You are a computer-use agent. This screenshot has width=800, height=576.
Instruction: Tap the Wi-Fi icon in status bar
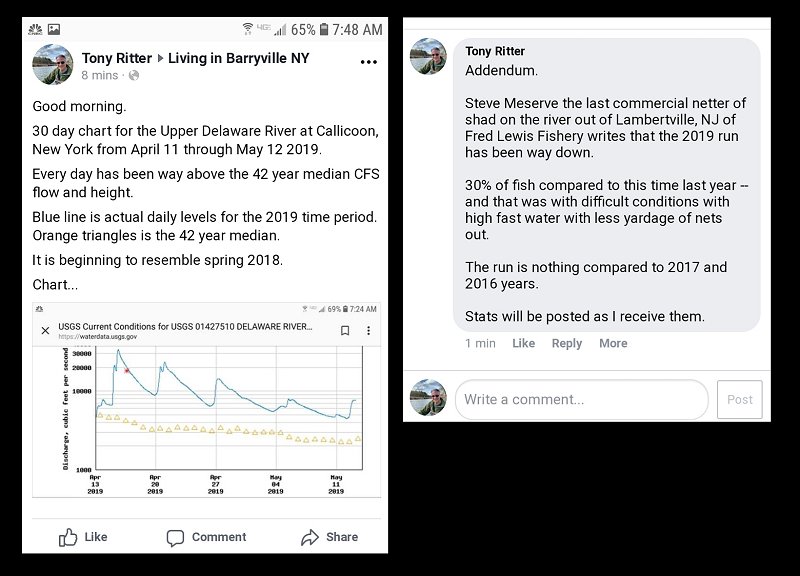click(247, 29)
